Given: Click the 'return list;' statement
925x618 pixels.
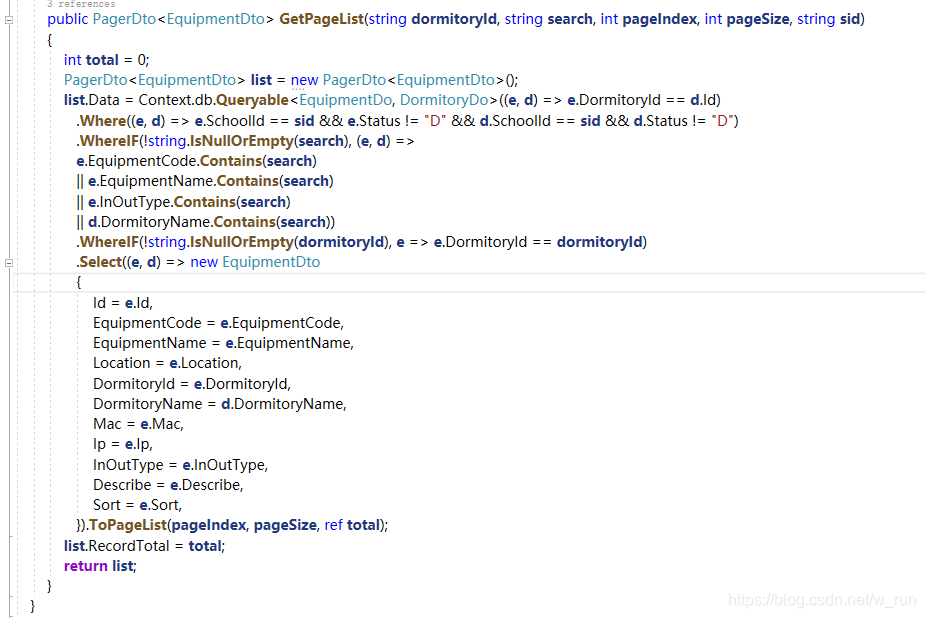Looking at the screenshot, I should click(x=100, y=566).
